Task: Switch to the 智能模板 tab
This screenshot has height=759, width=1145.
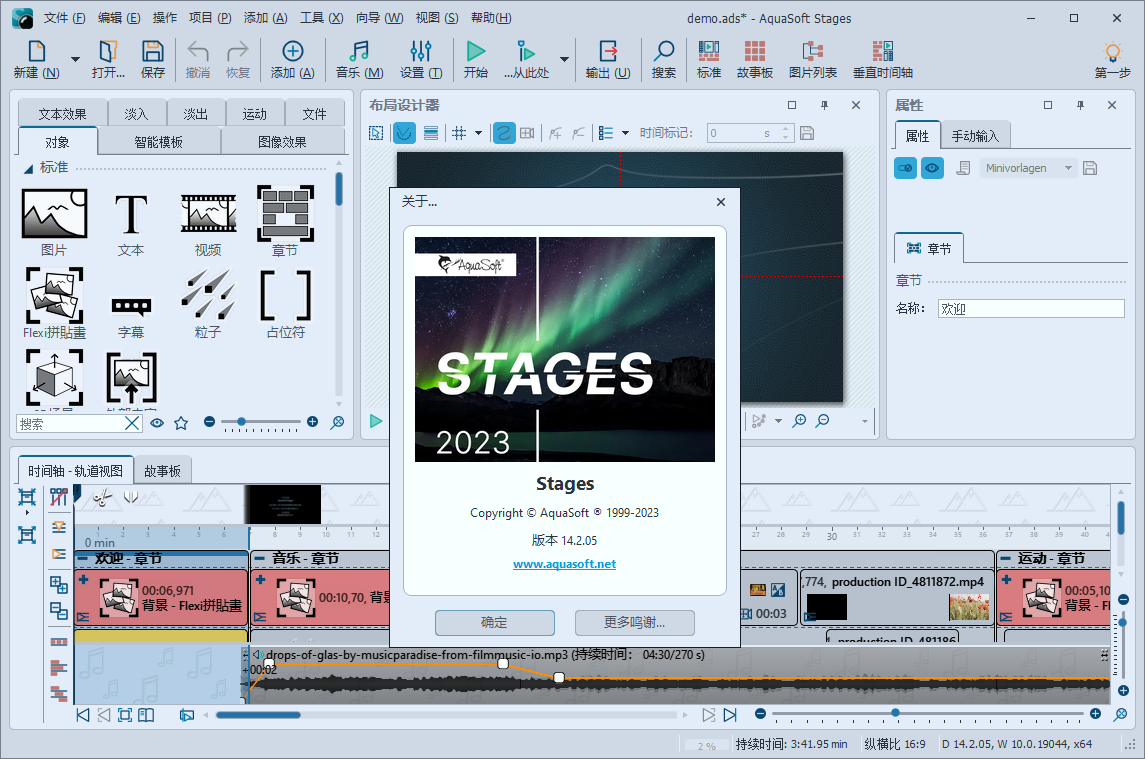Action: [158, 142]
